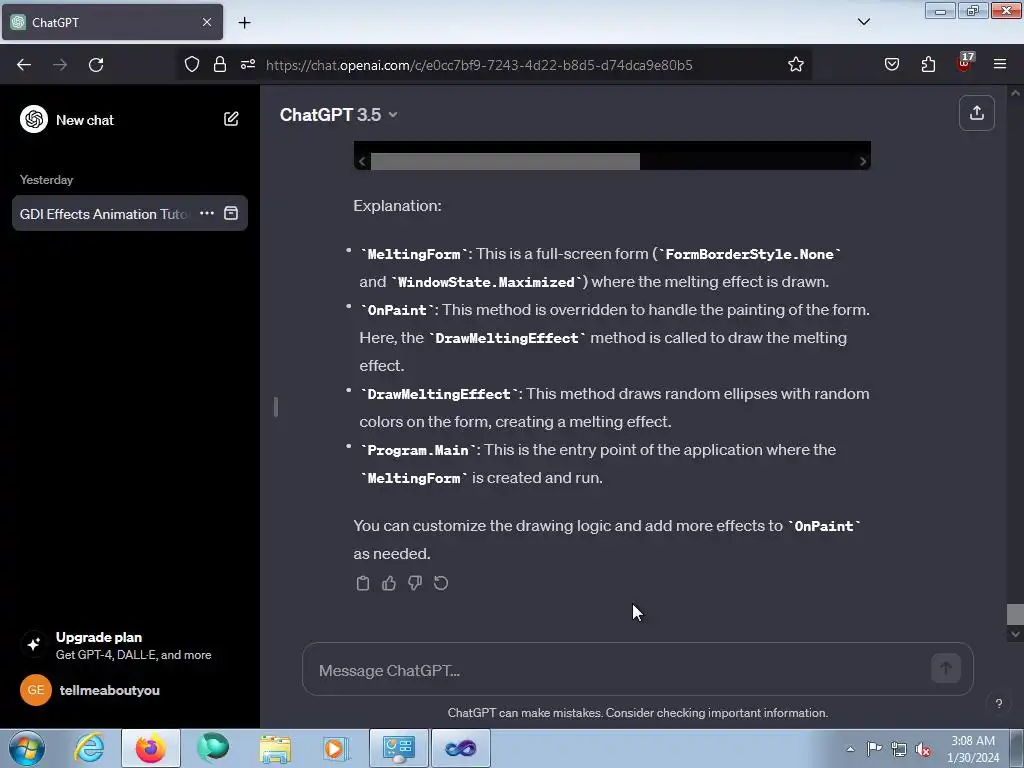Switch to Firefox in the taskbar
The height and width of the screenshot is (768, 1024).
click(x=151, y=748)
